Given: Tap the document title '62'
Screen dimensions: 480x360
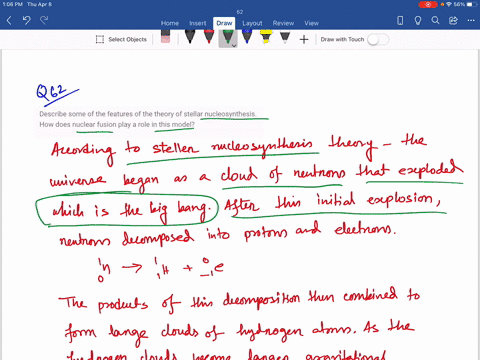Looking at the screenshot, I should tap(240, 12).
